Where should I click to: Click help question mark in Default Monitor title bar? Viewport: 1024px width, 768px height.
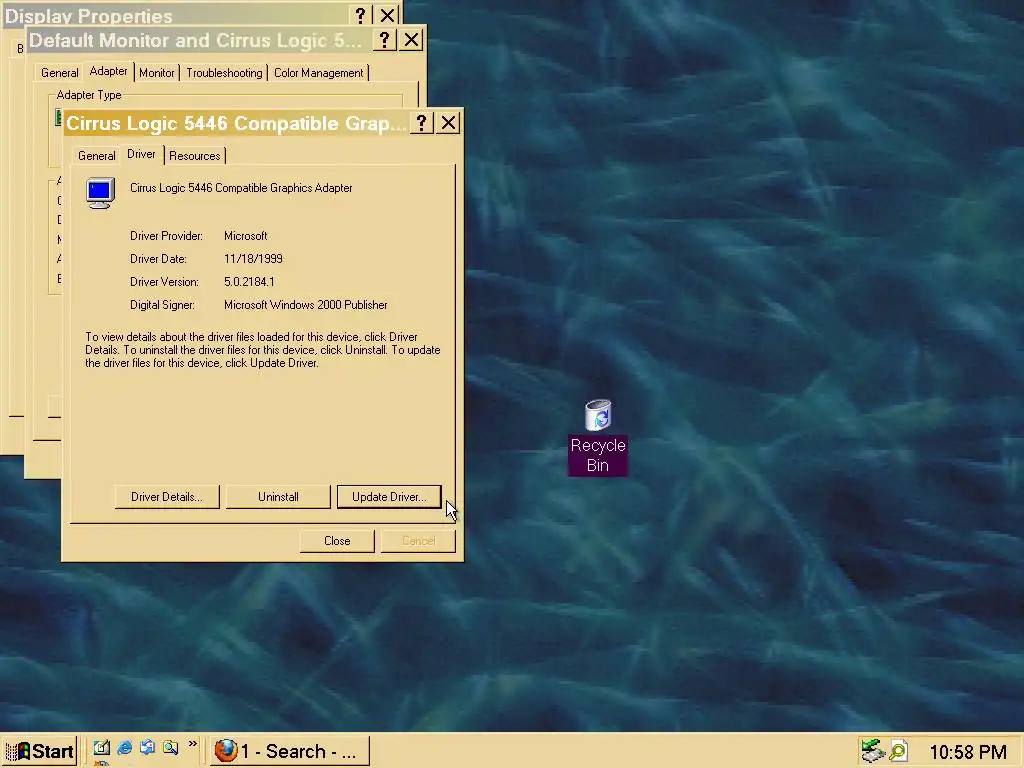point(385,40)
